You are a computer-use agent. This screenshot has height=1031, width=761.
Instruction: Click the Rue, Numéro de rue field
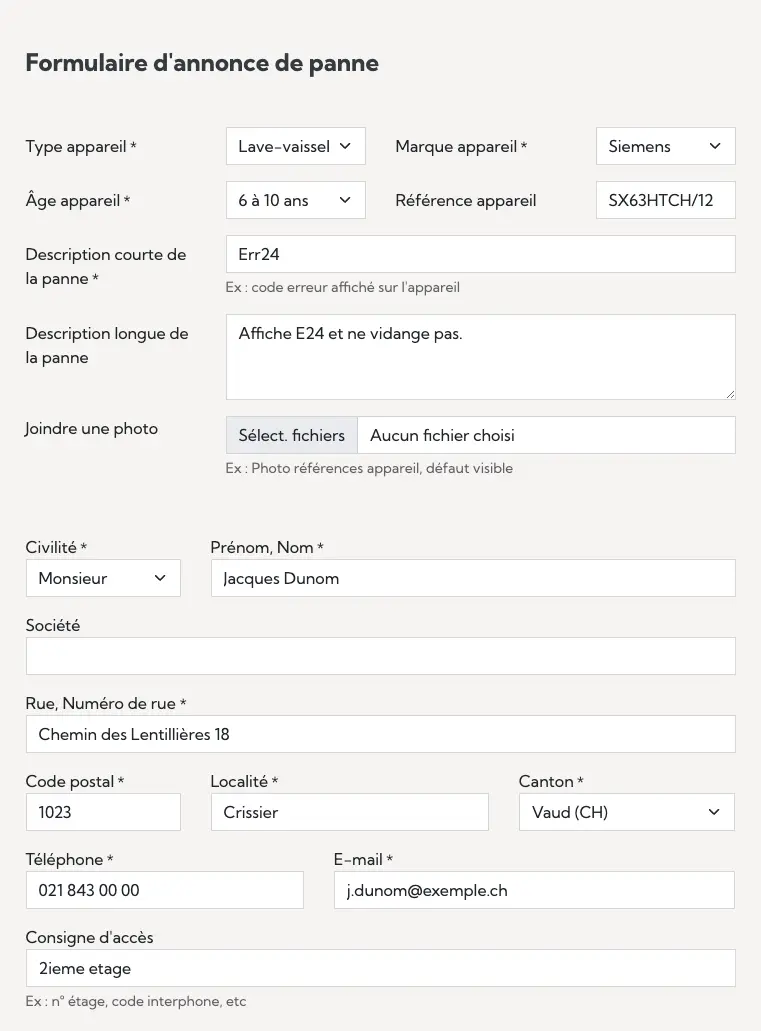[x=380, y=734]
